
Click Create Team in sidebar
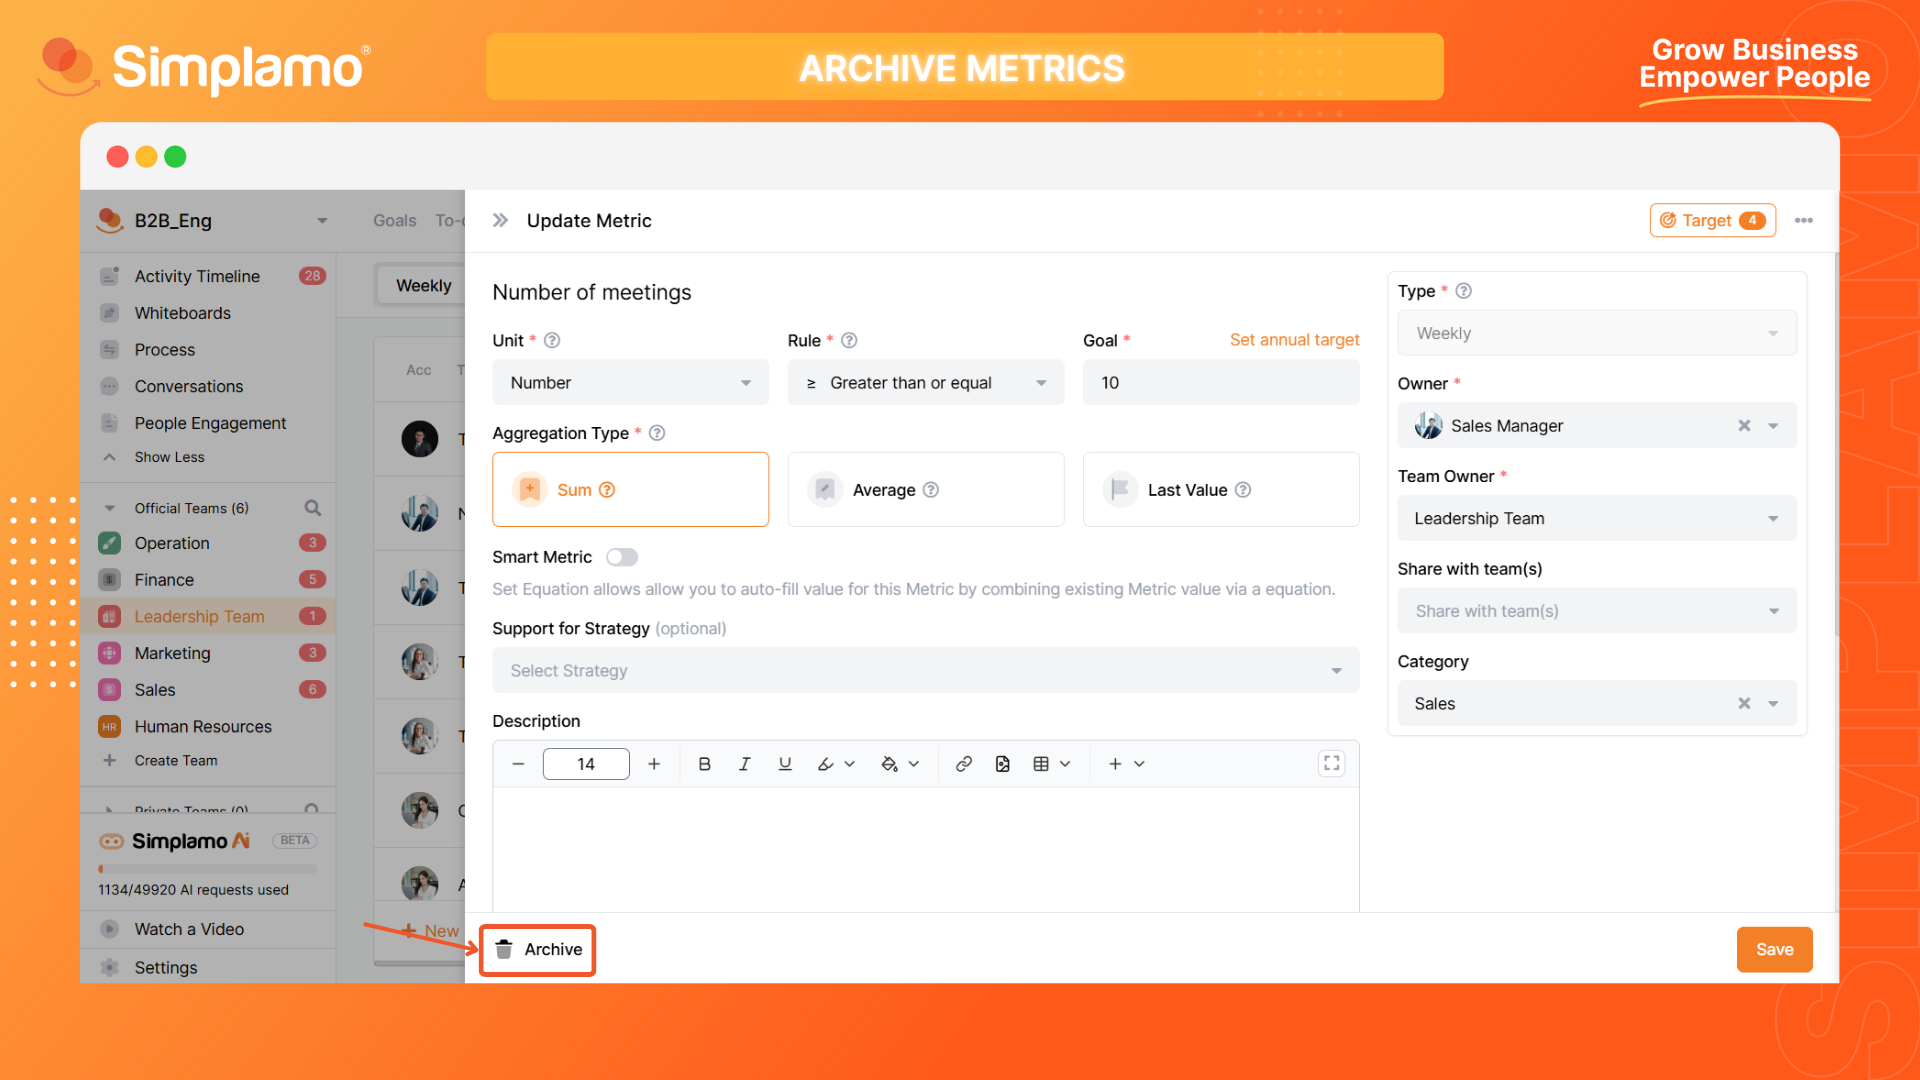pos(175,761)
